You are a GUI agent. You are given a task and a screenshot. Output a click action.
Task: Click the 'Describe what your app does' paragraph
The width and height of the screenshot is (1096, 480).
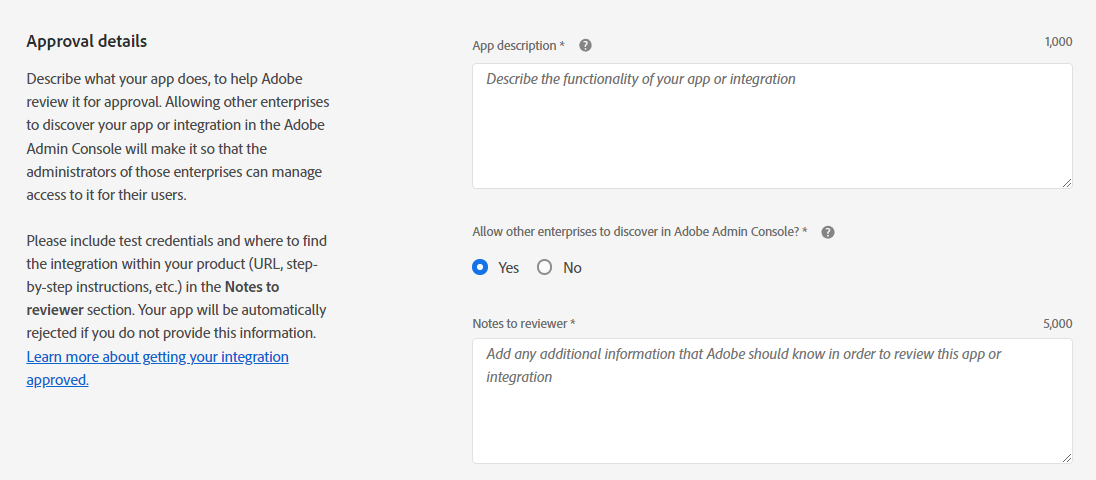click(177, 136)
